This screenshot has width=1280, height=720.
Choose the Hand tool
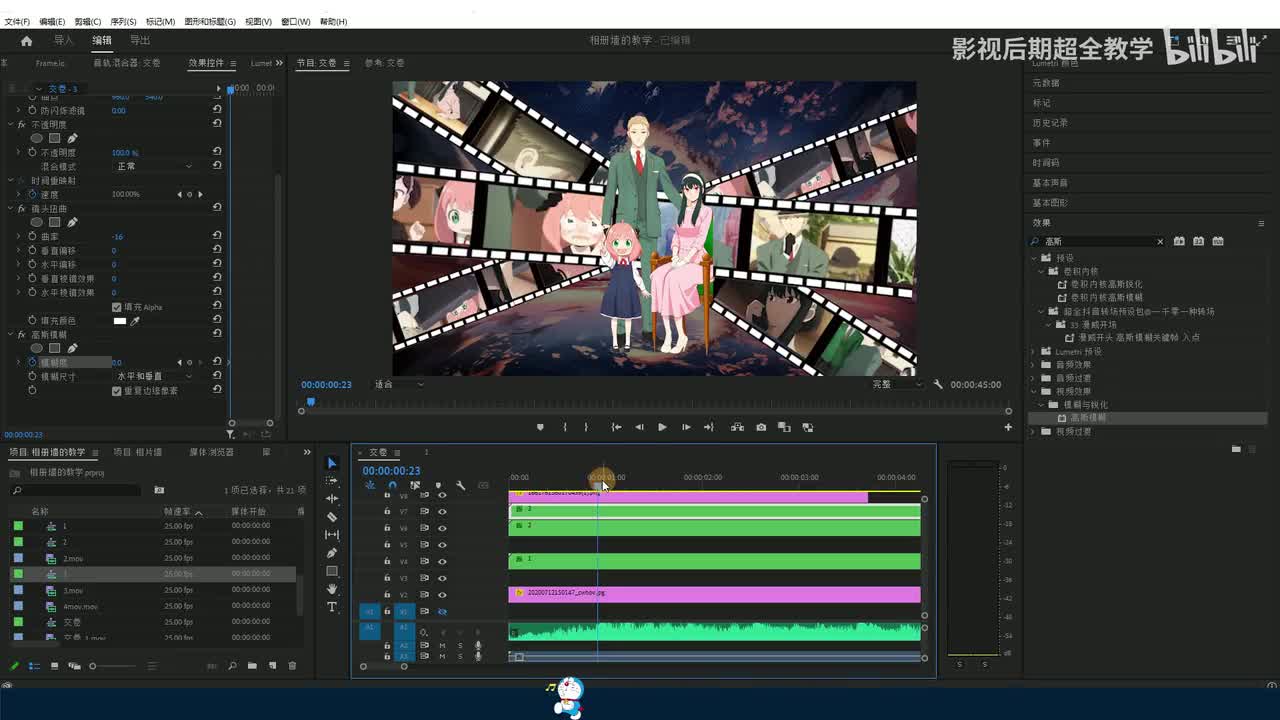pos(332,589)
